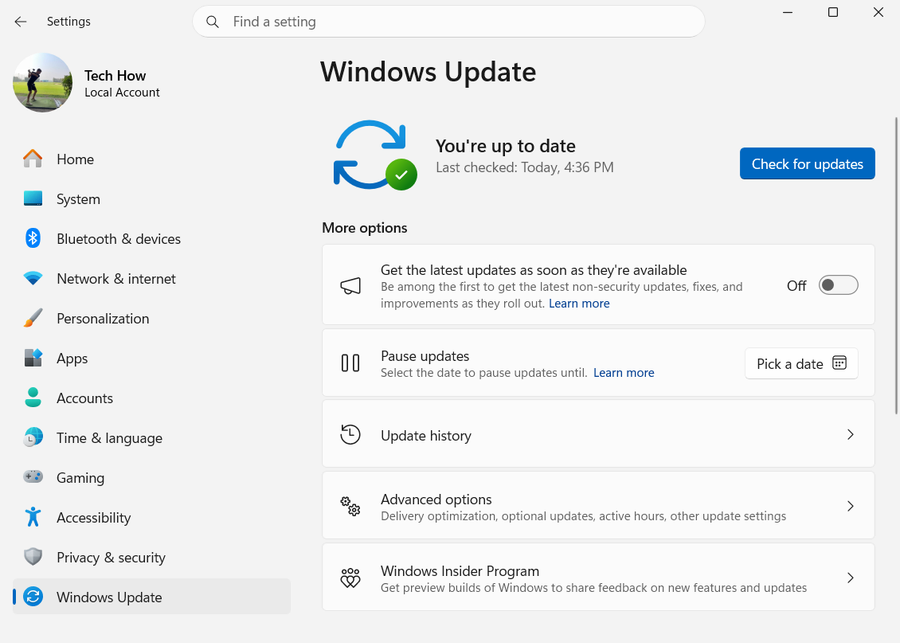Open Personalization settings
The width and height of the screenshot is (900, 643).
(x=152, y=319)
